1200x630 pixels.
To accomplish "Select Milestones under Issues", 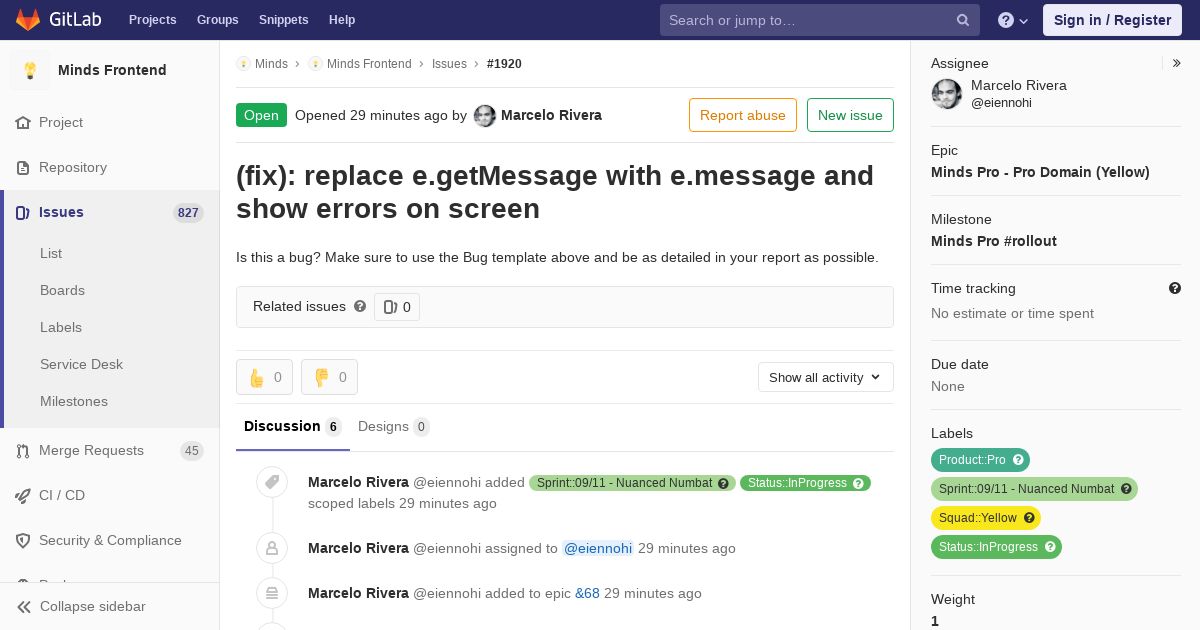I will 74,401.
